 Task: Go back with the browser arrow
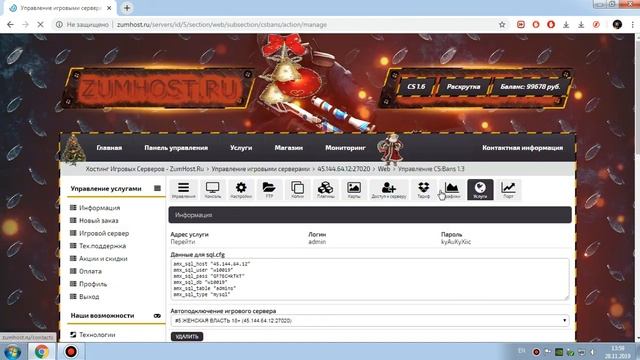tap(11, 24)
